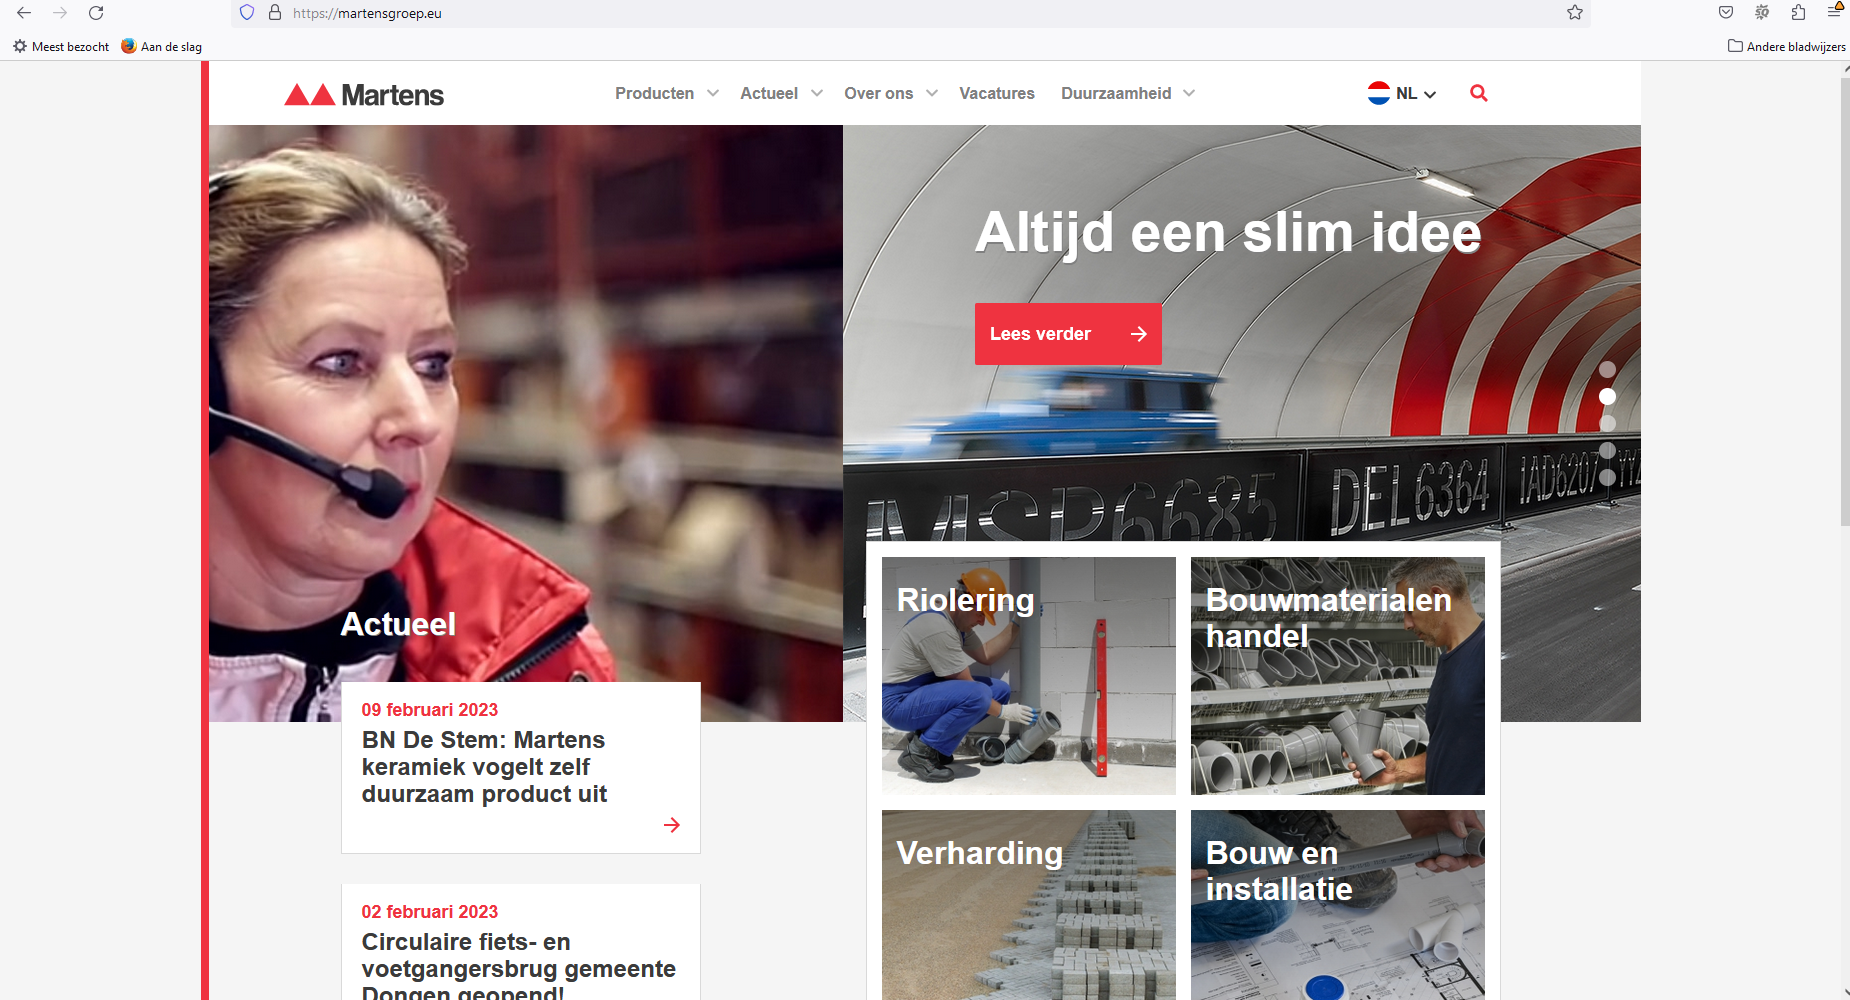Bookmark page with the star icon
The width and height of the screenshot is (1850, 1000).
1575,13
